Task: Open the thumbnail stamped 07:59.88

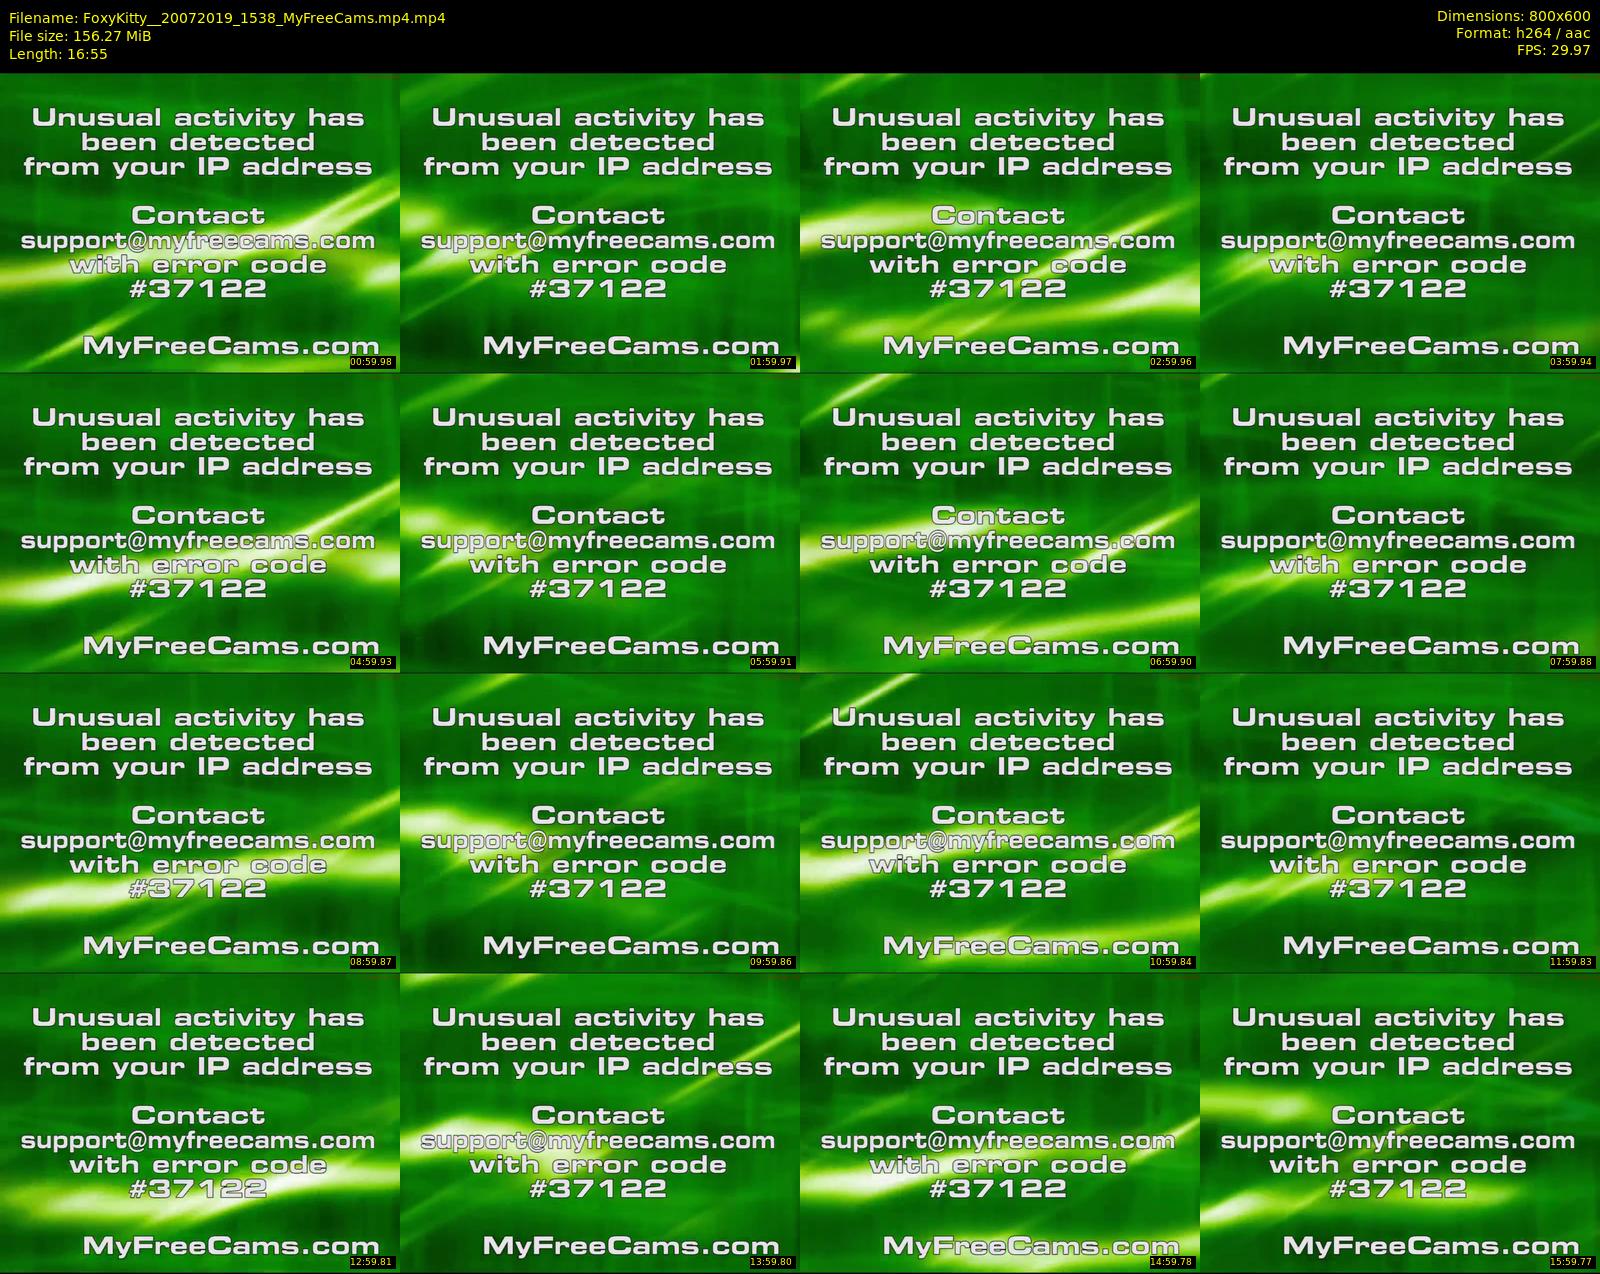Action: [x=1399, y=522]
